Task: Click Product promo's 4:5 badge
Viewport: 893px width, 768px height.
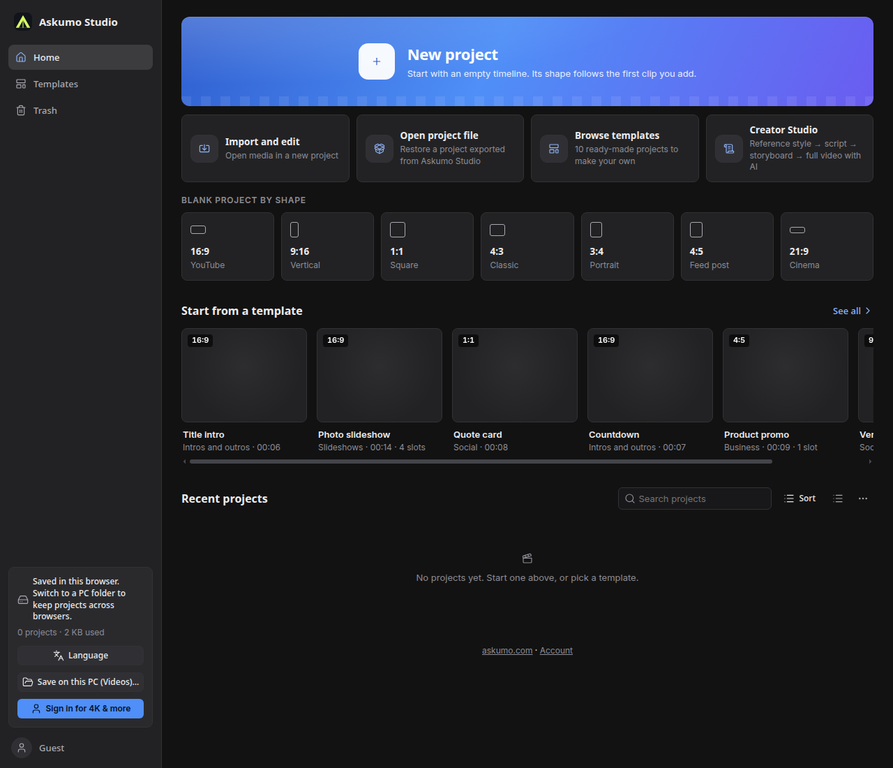Action: tap(739, 340)
